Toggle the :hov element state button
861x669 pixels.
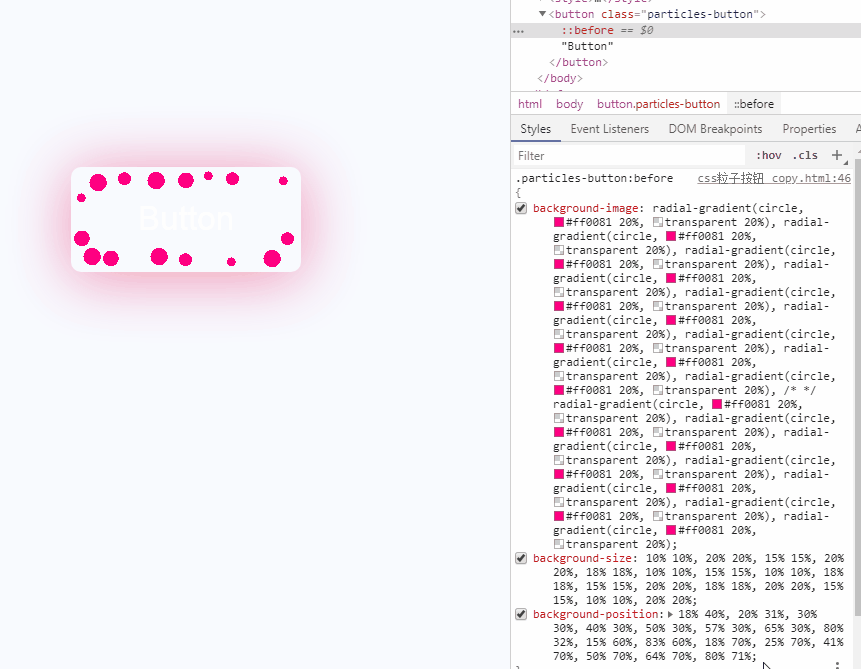click(x=768, y=155)
